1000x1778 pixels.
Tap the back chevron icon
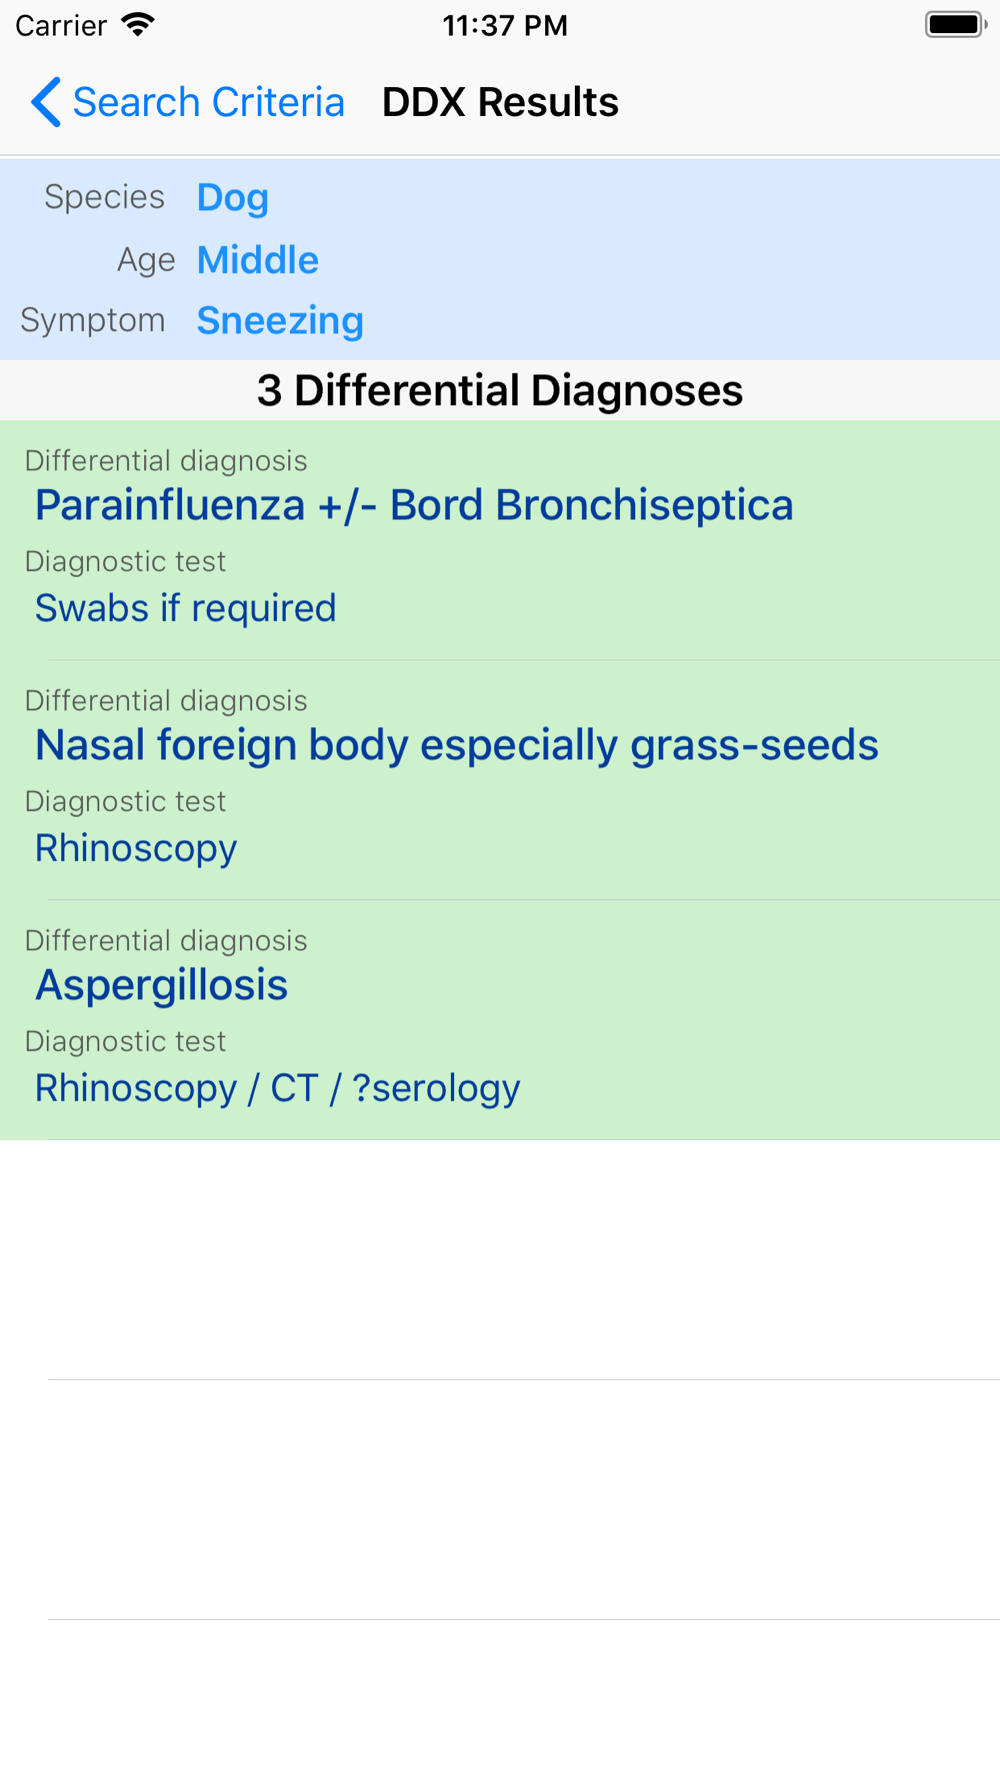[x=45, y=102]
